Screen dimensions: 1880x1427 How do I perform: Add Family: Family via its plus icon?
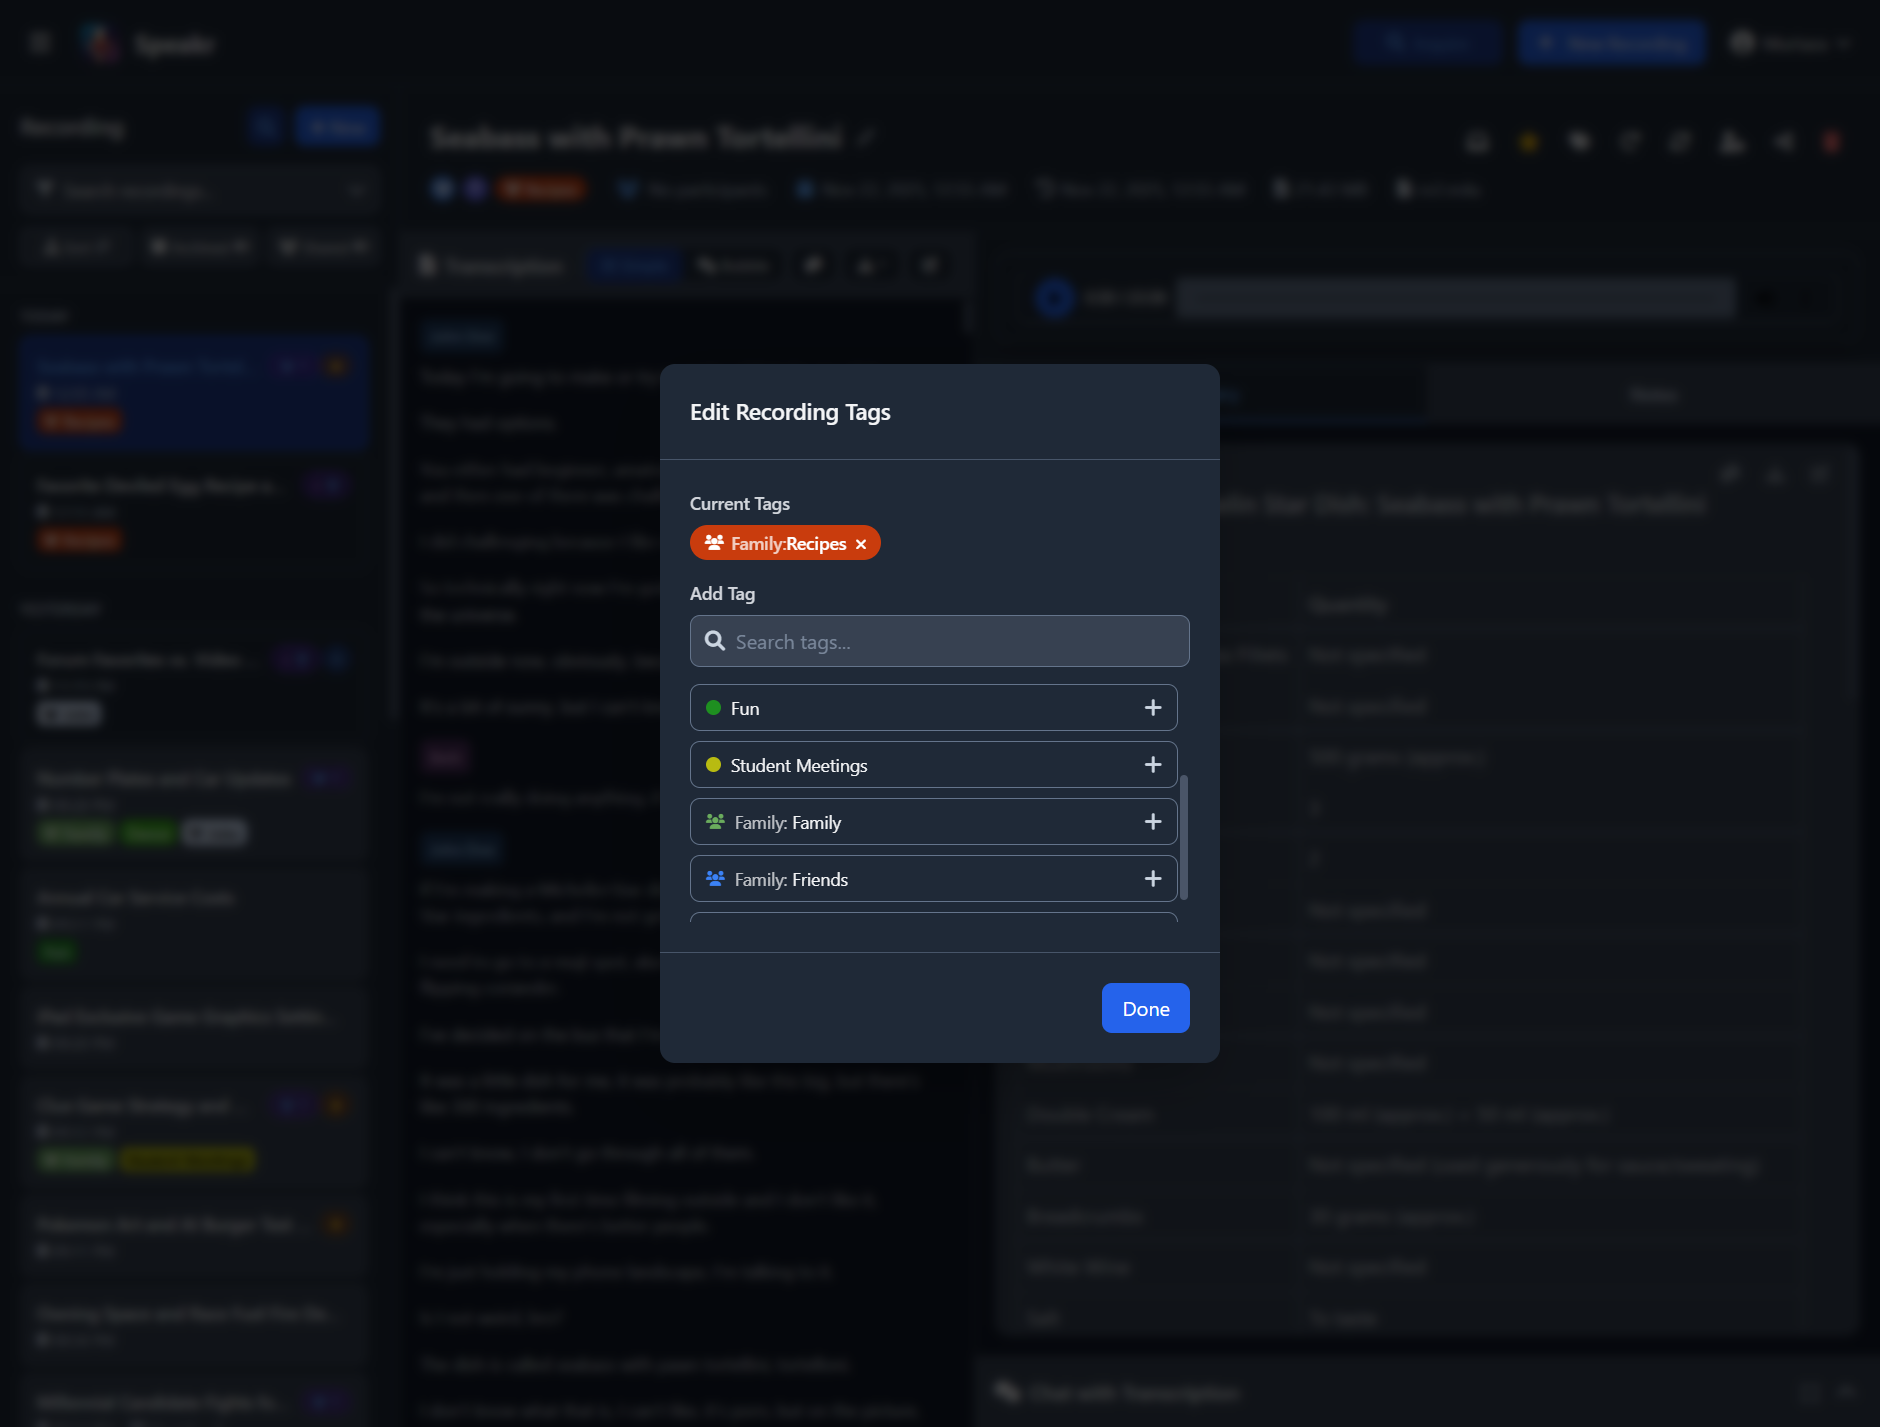tap(1153, 822)
